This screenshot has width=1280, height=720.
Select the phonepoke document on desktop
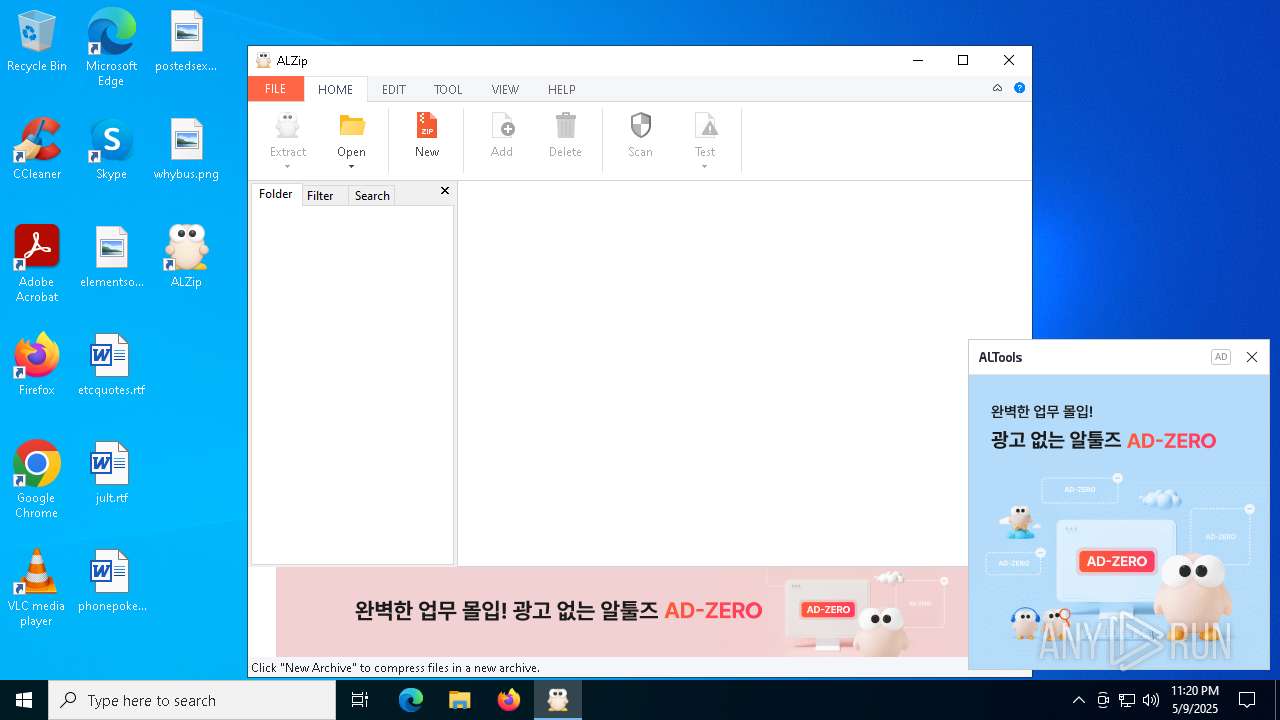click(x=111, y=582)
